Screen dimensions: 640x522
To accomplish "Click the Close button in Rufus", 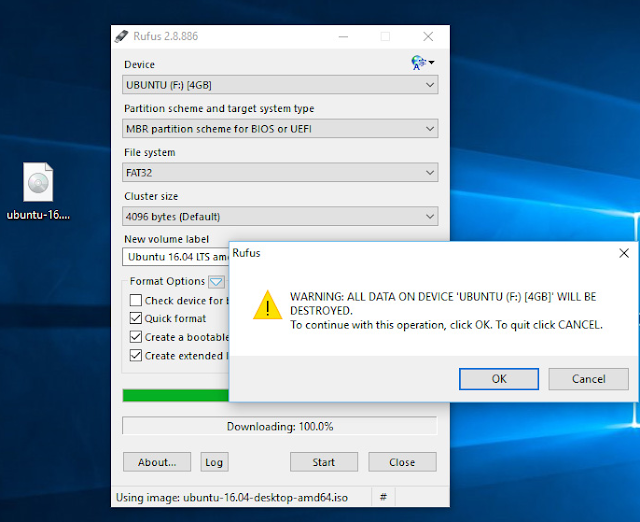I will pyautogui.click(x=402, y=462).
